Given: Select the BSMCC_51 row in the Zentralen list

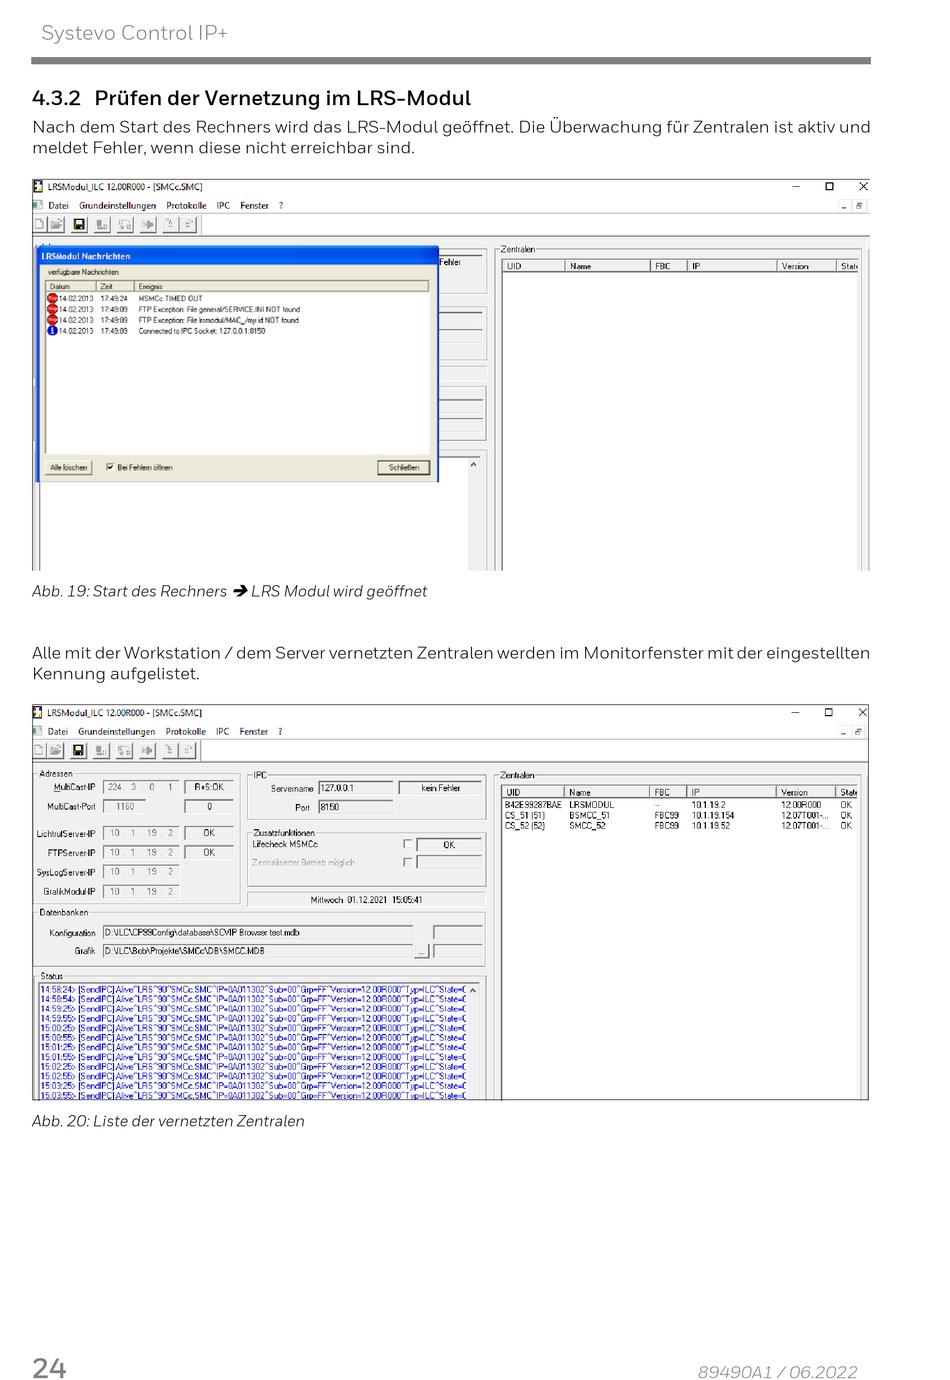Looking at the screenshot, I should pyautogui.click(x=680, y=815).
